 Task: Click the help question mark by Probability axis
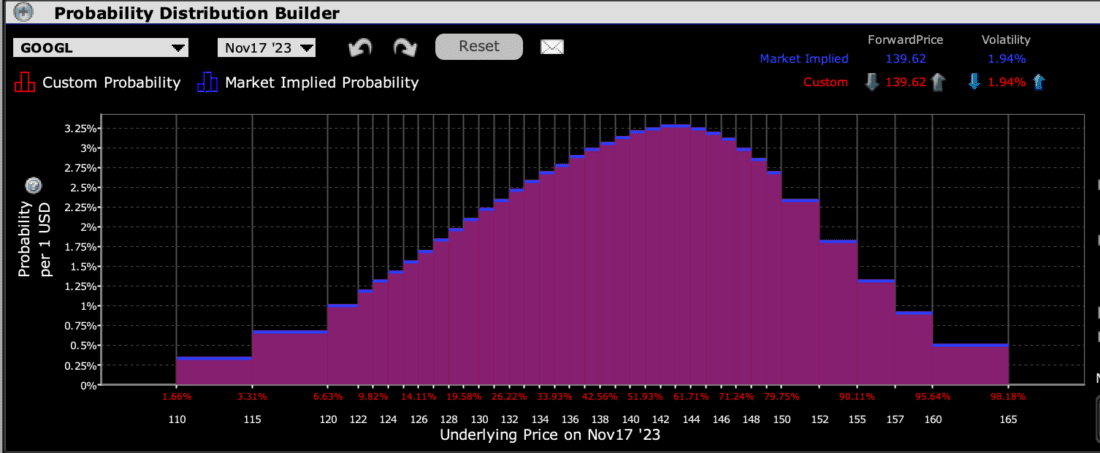click(33, 186)
